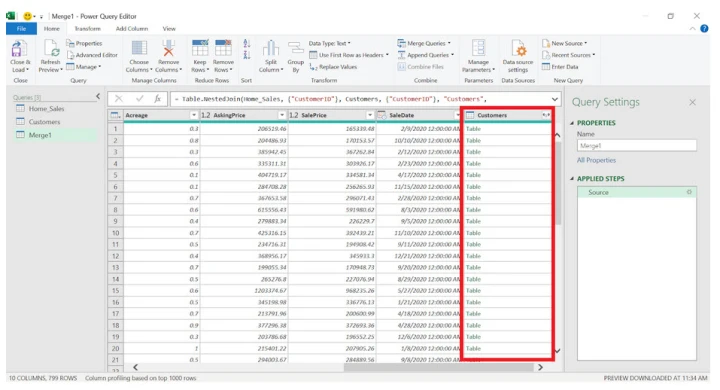Switch to the Add Column tab

tap(132, 28)
